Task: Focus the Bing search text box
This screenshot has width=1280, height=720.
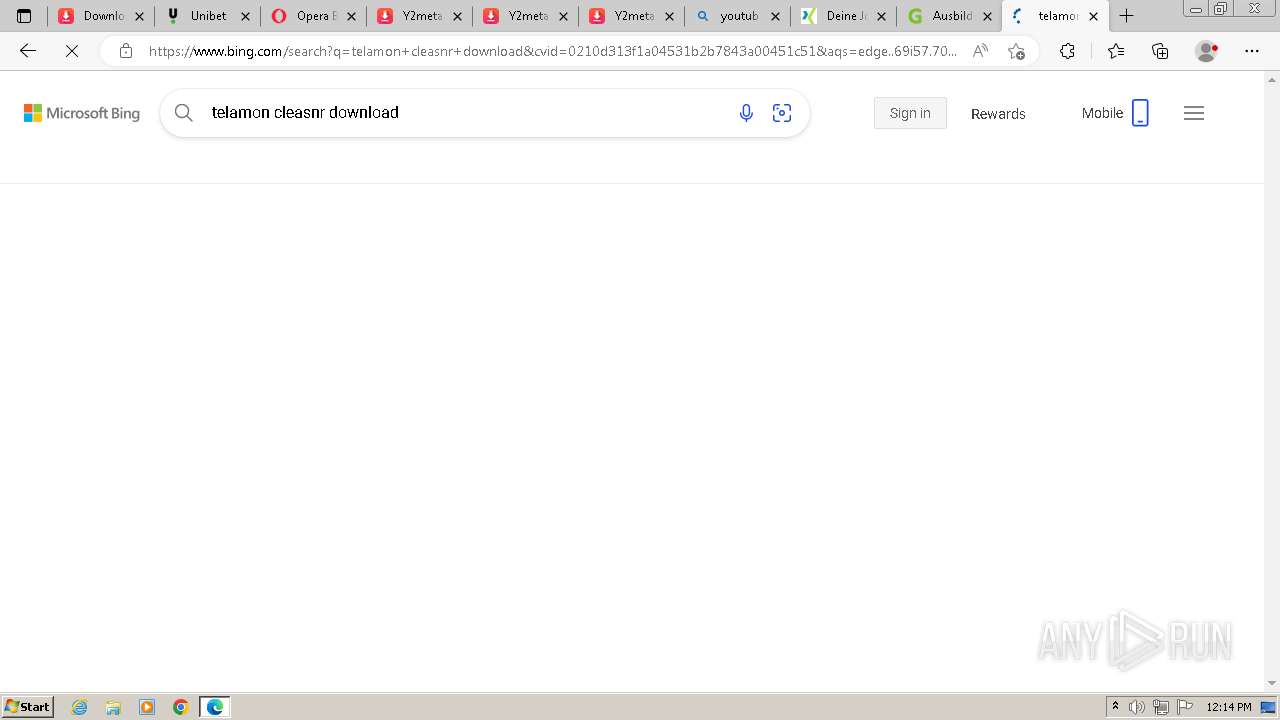Action: click(x=465, y=113)
